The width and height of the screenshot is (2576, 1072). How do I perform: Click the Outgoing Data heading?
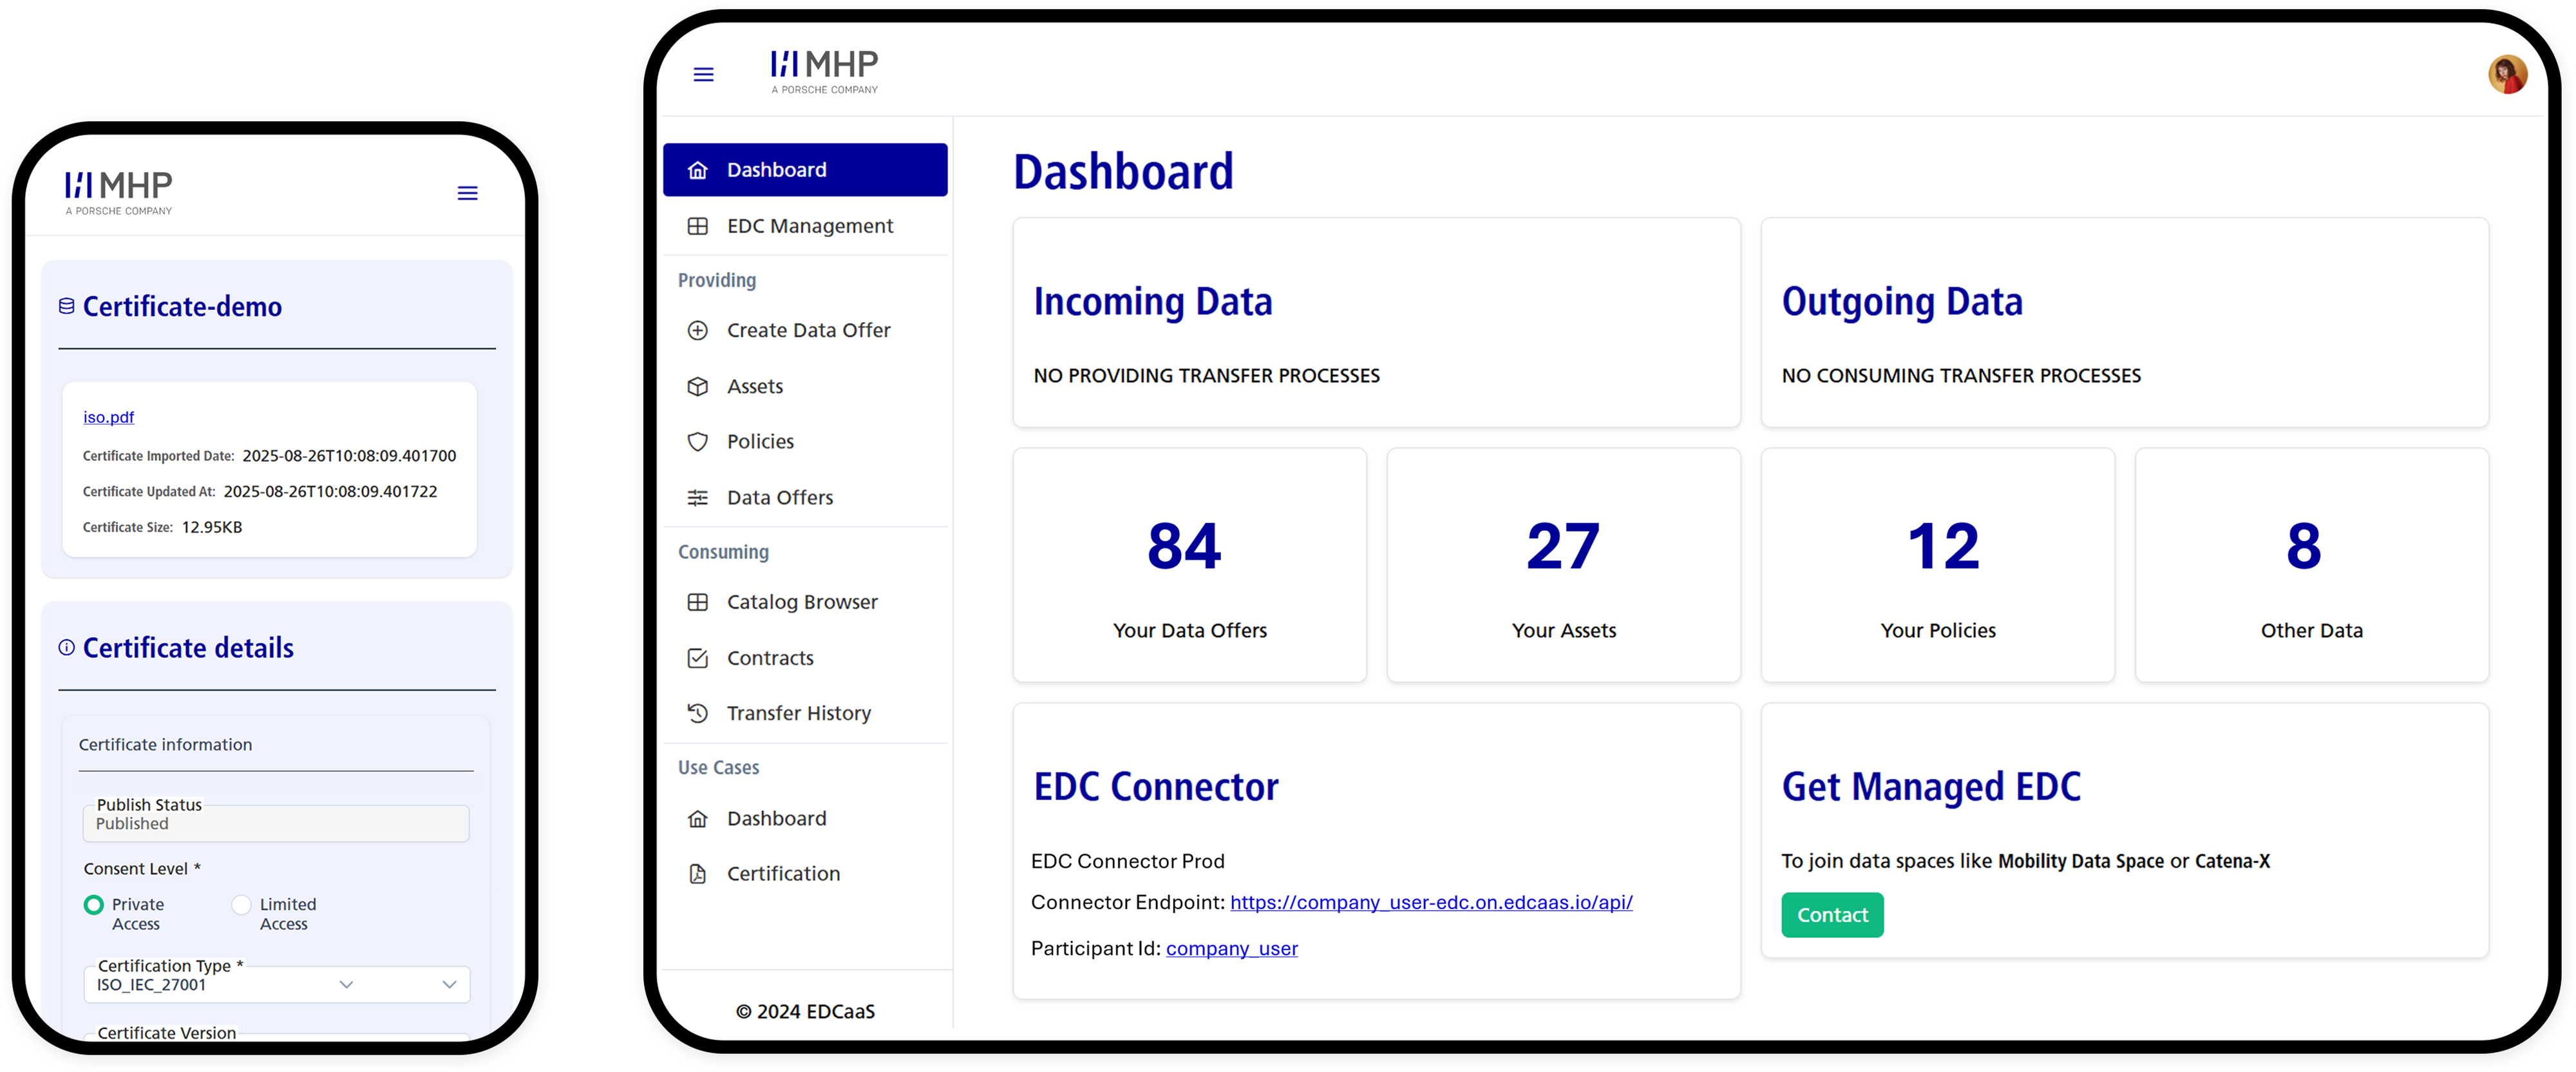[x=1902, y=302]
